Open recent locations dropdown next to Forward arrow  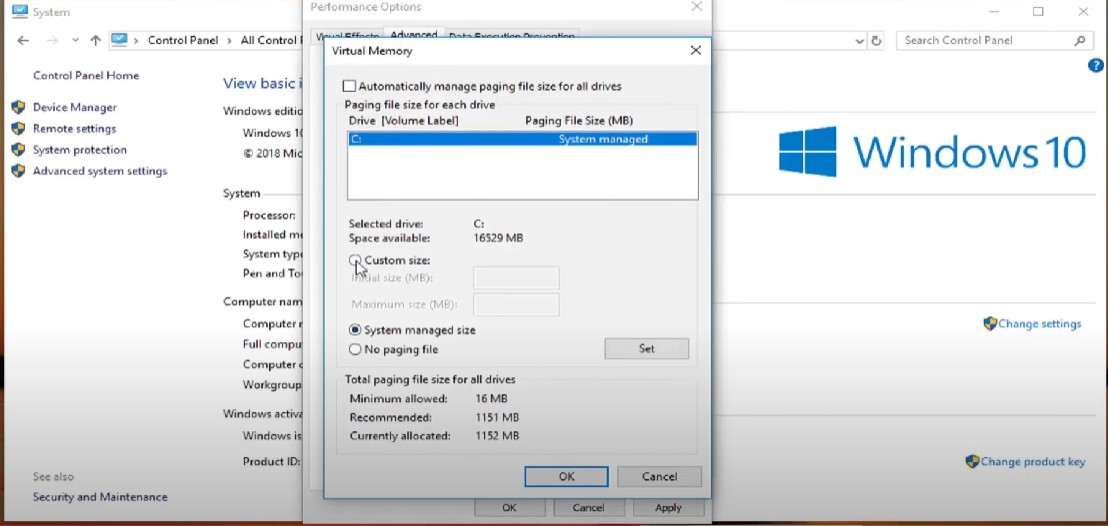pos(75,41)
